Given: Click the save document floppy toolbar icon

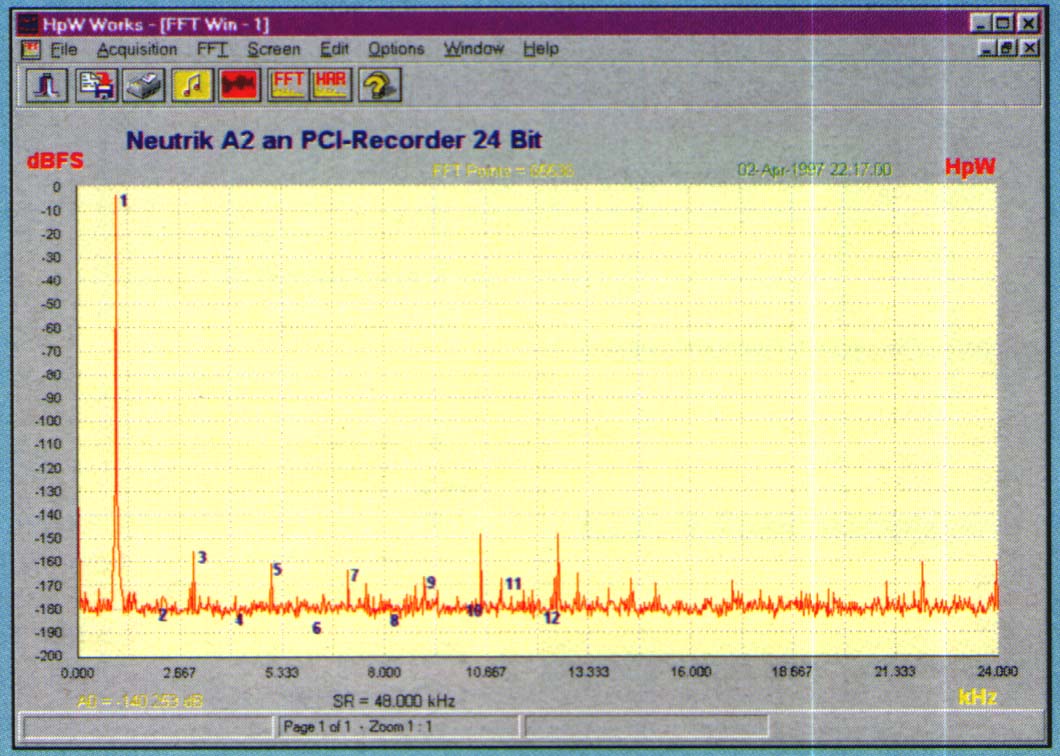Looking at the screenshot, I should [x=98, y=86].
